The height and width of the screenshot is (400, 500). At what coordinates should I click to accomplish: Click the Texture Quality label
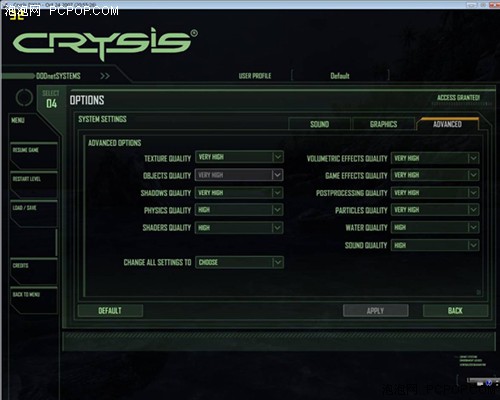(x=168, y=158)
